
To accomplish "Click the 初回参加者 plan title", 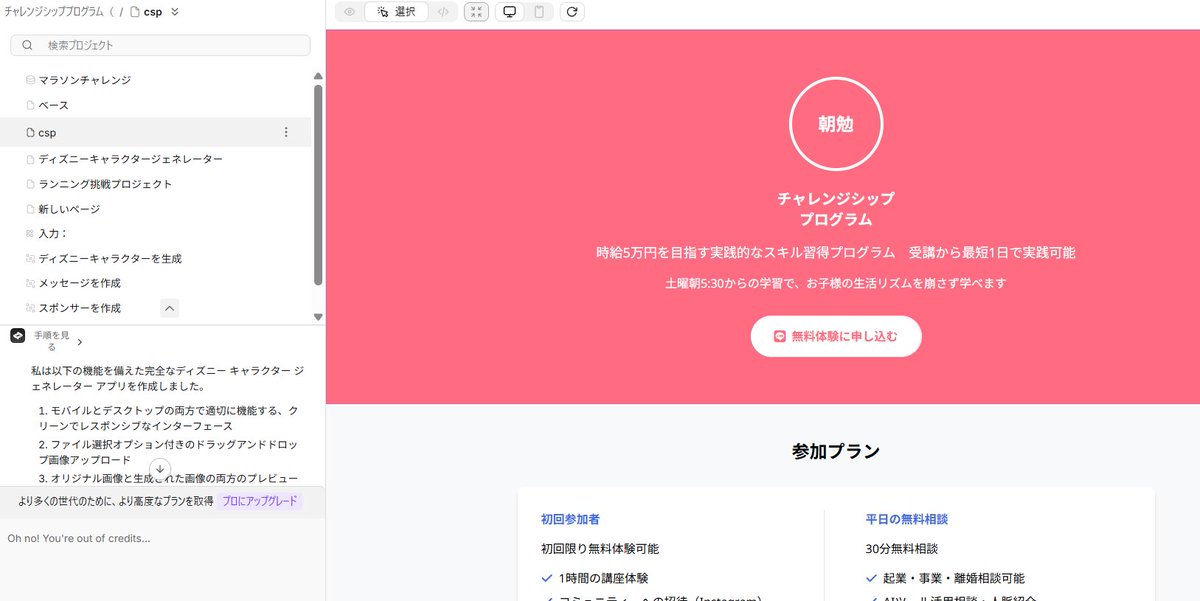I will [x=570, y=519].
